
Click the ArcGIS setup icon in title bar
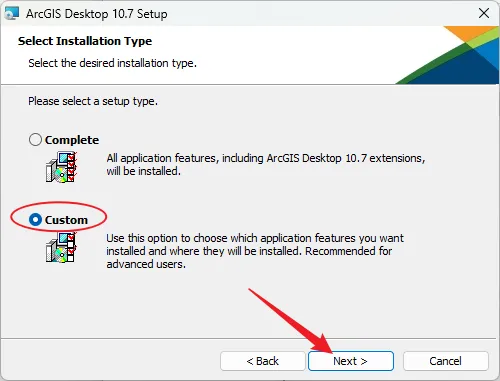11,13
